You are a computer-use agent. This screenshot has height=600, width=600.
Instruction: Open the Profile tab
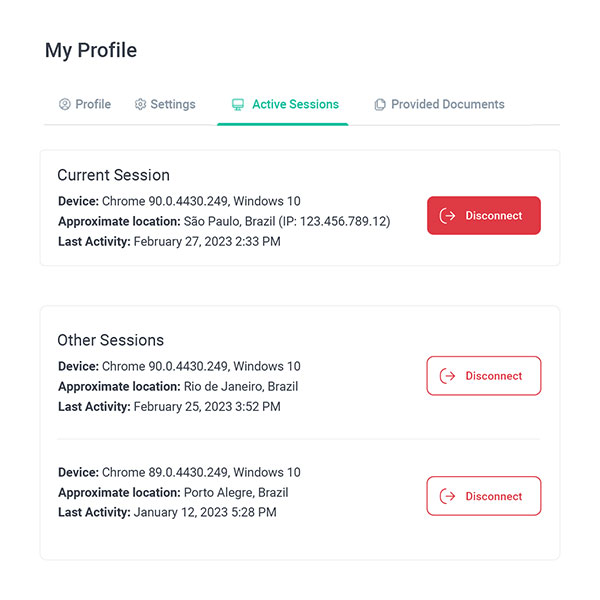point(92,104)
